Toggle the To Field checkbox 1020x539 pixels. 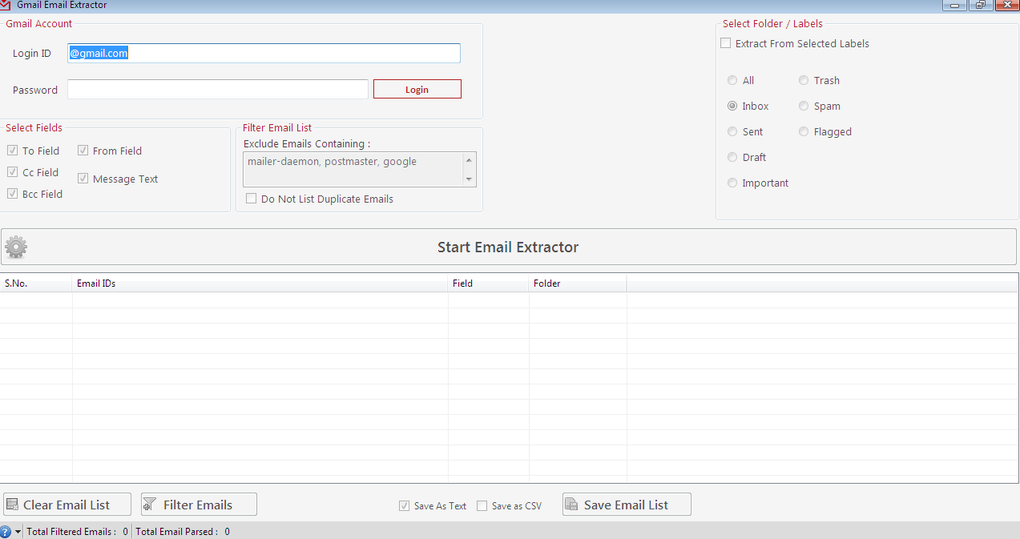pos(12,150)
